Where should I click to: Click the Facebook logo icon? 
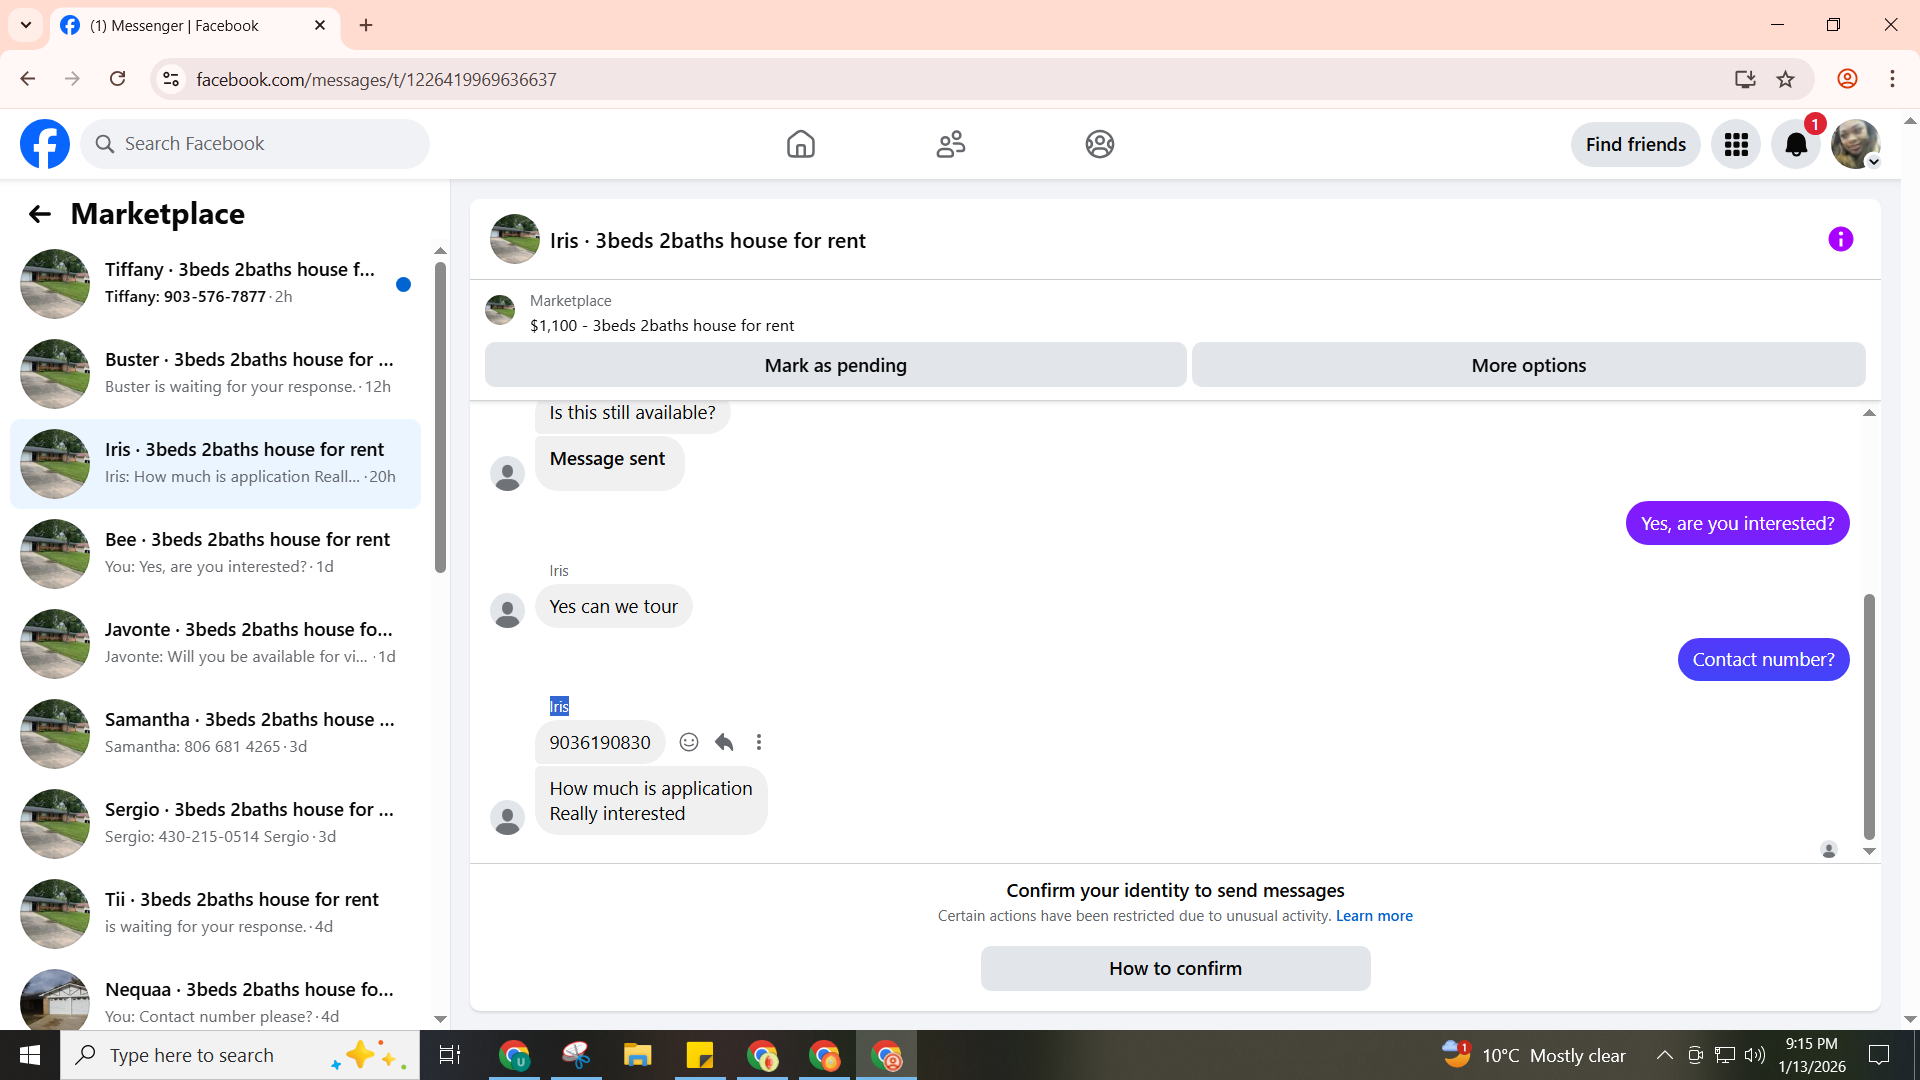pos(45,144)
